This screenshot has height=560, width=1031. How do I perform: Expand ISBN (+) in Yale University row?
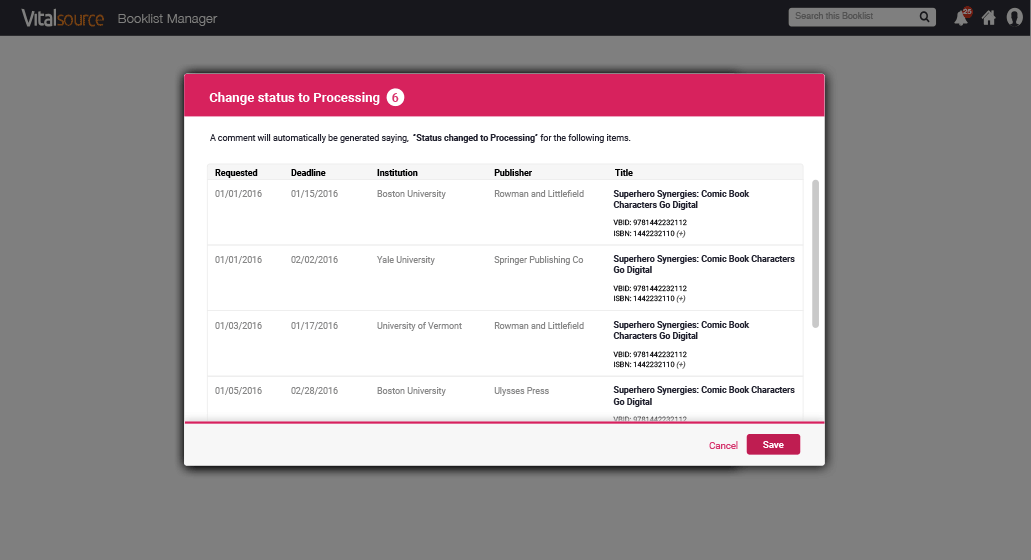point(681,299)
